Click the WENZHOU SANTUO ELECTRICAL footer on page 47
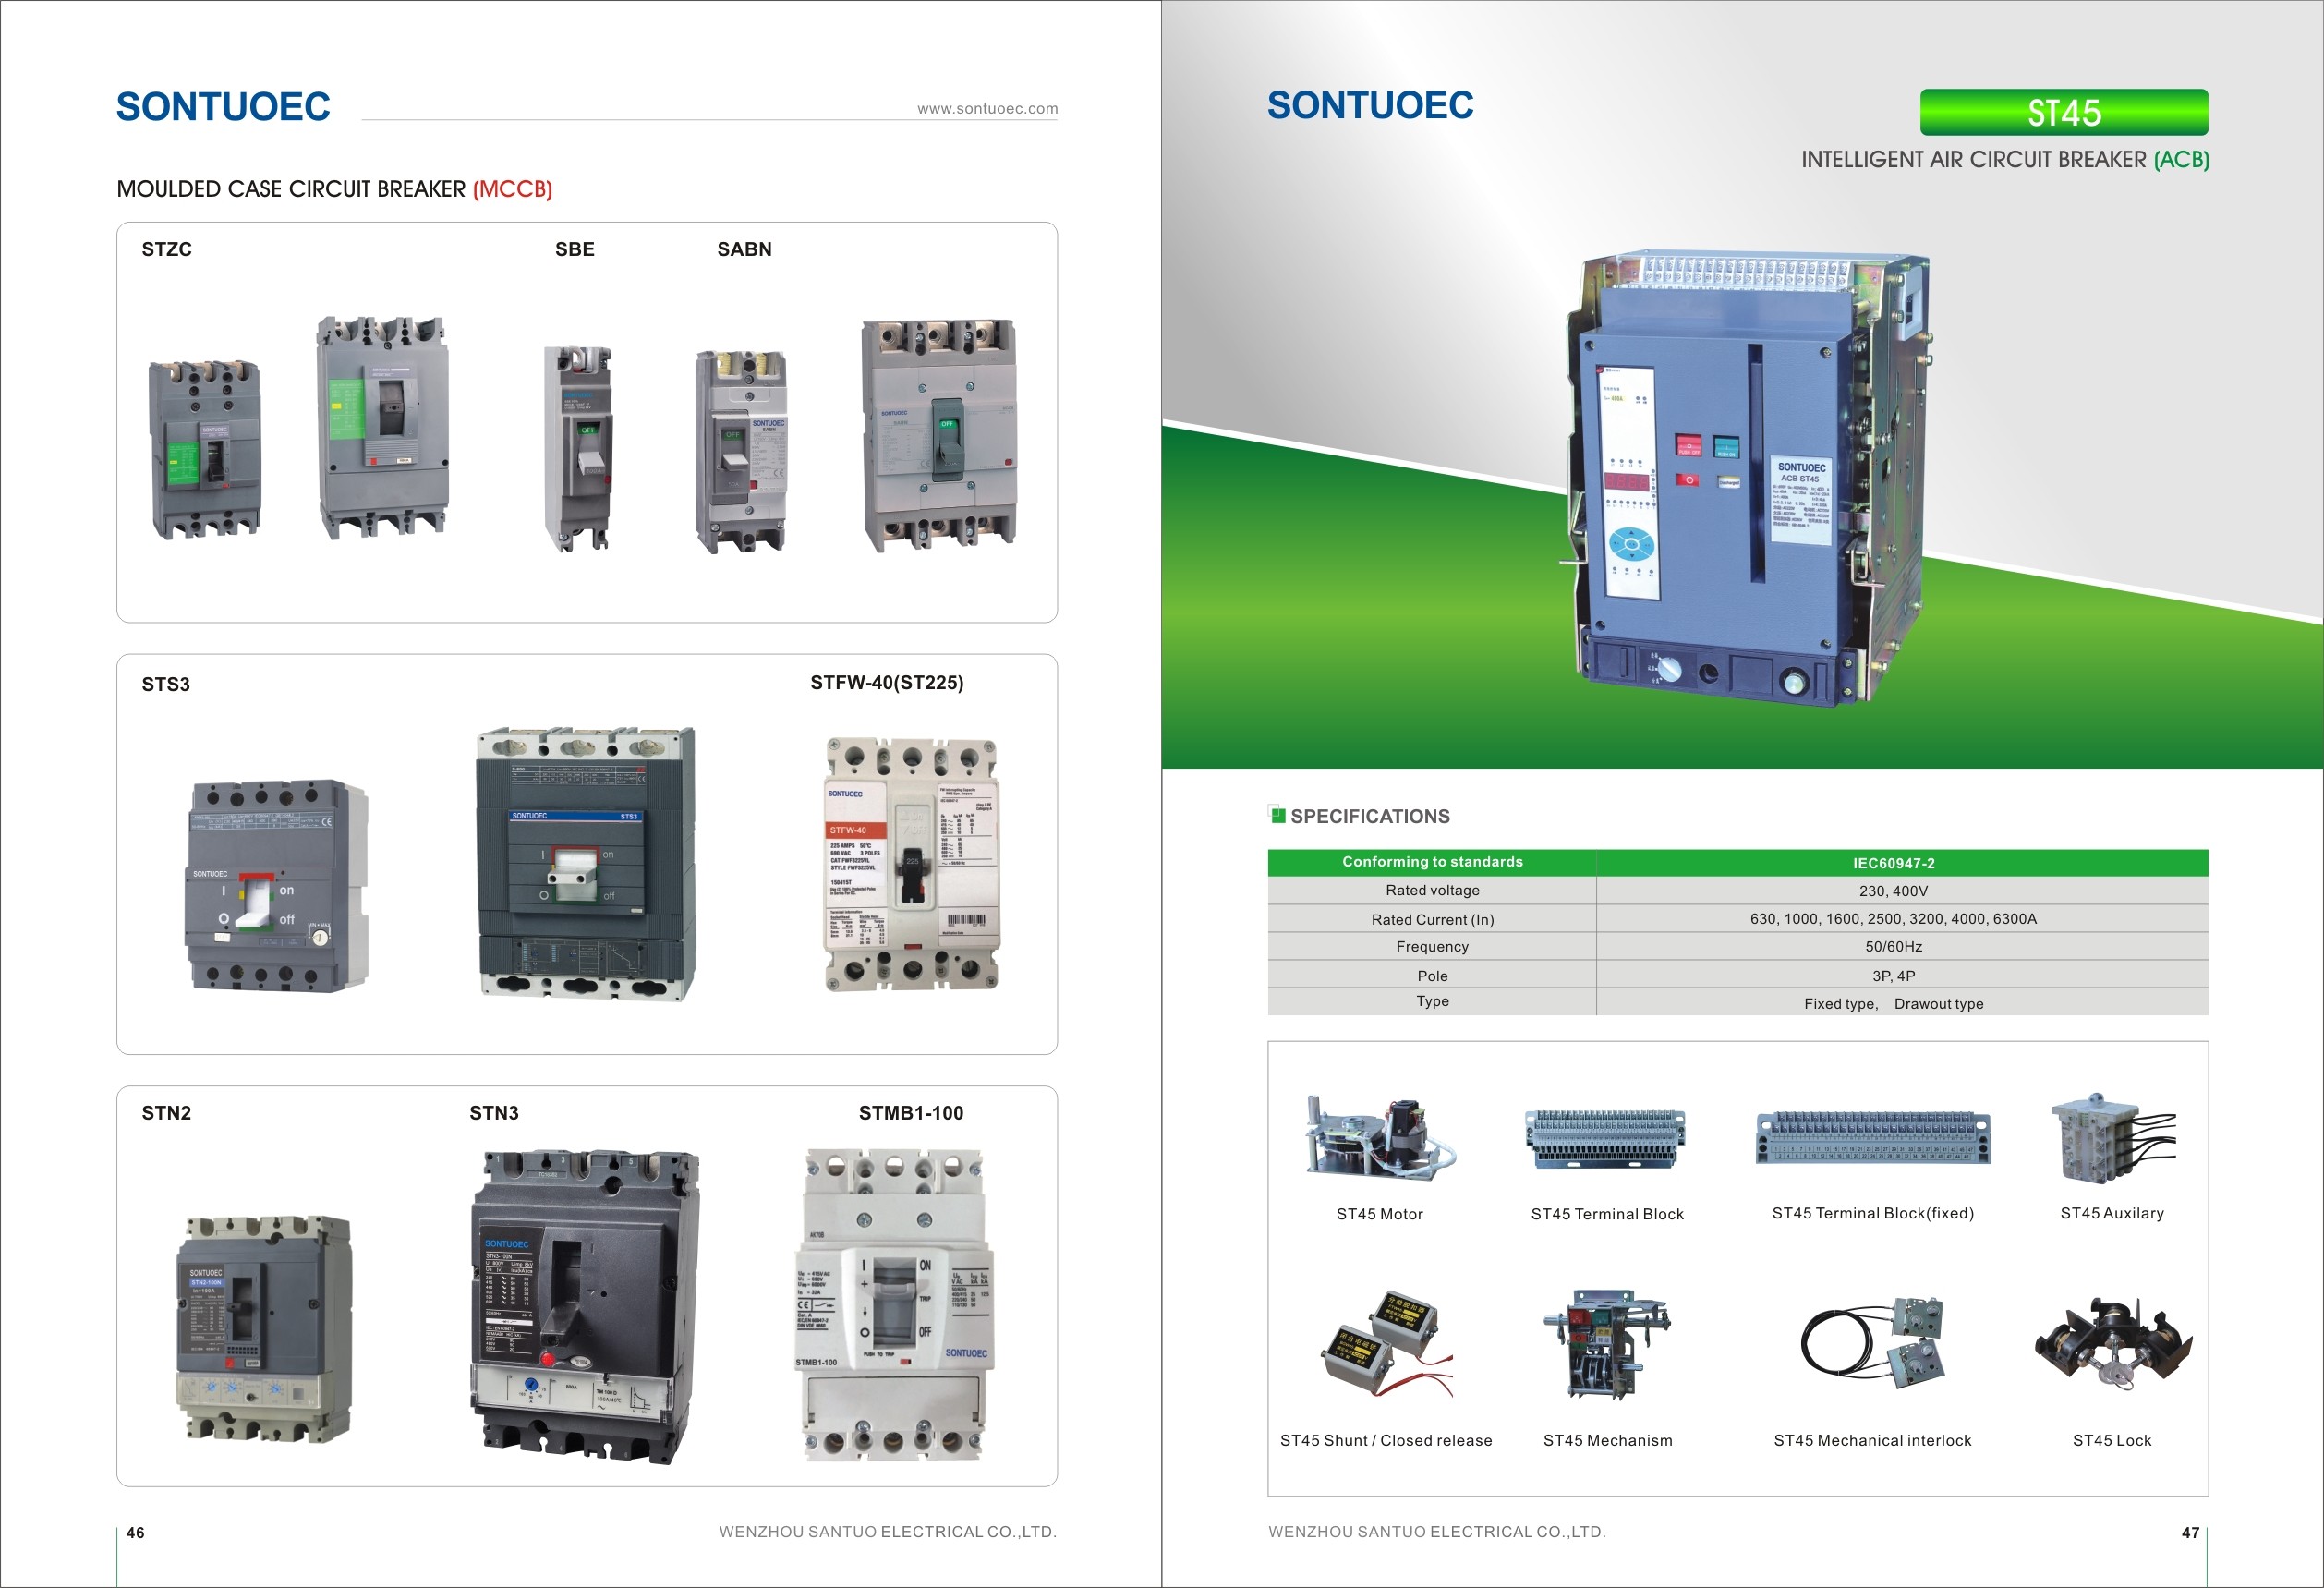Viewport: 2324px width, 1588px height. [1437, 1531]
